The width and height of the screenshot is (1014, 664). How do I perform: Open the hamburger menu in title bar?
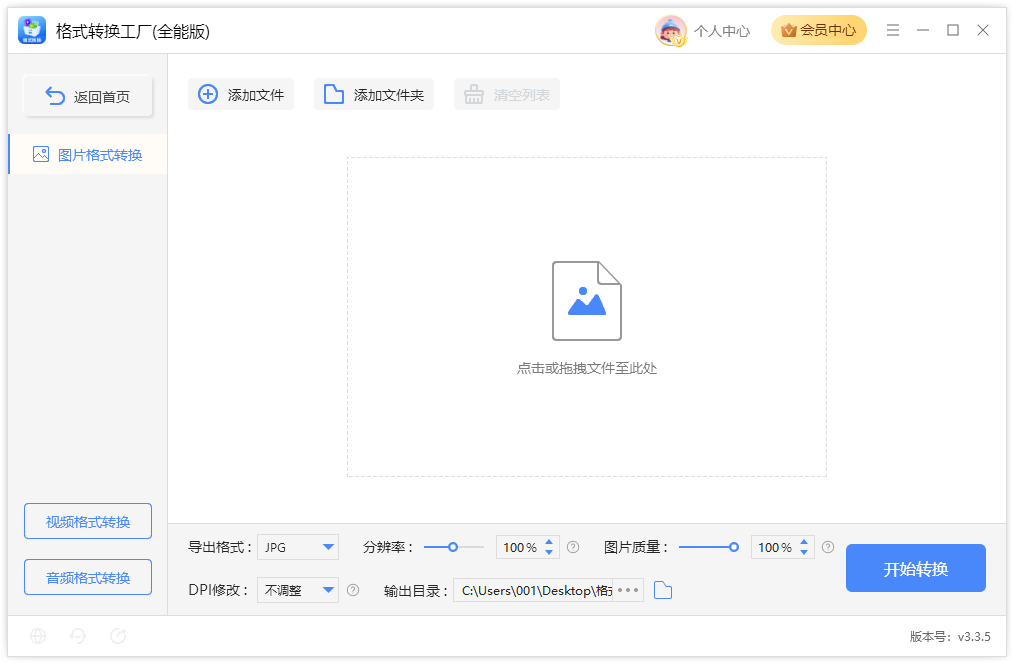(893, 30)
